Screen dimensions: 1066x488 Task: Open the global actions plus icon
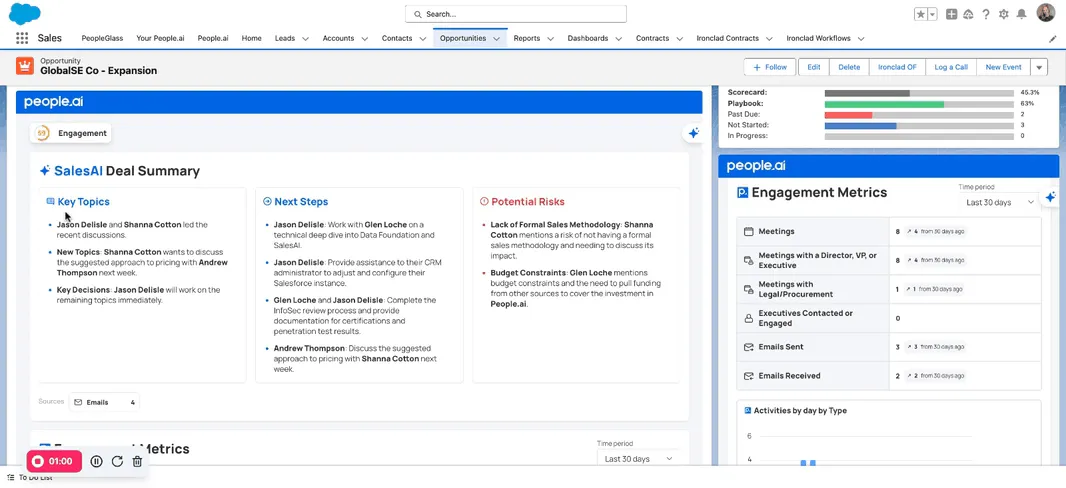point(951,14)
